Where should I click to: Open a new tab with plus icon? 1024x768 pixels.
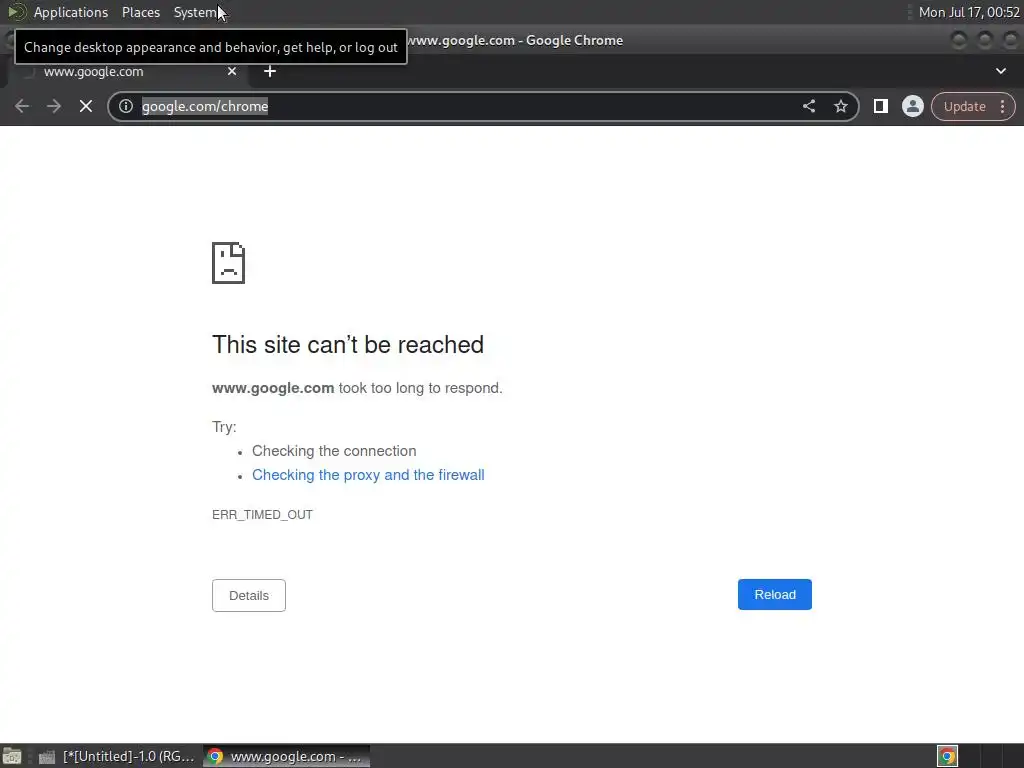270,71
